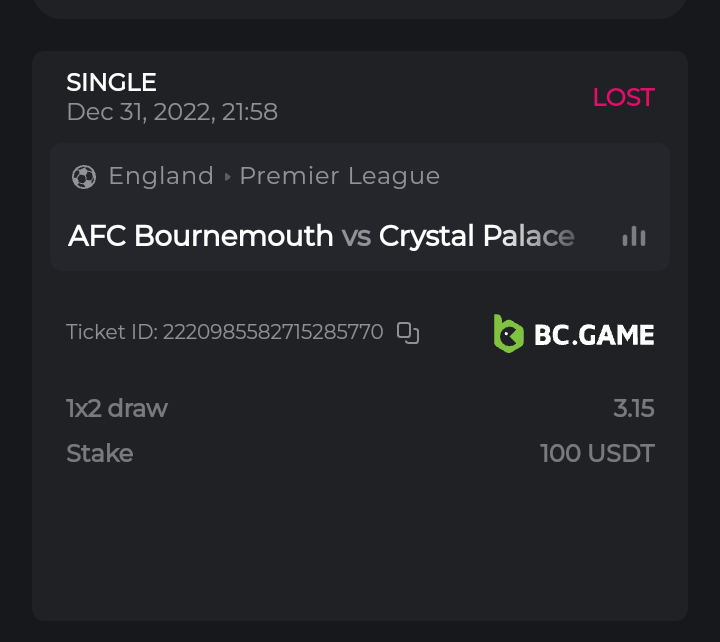Click the soccer ball sport icon
Image resolution: width=720 pixels, height=642 pixels.
click(x=84, y=177)
